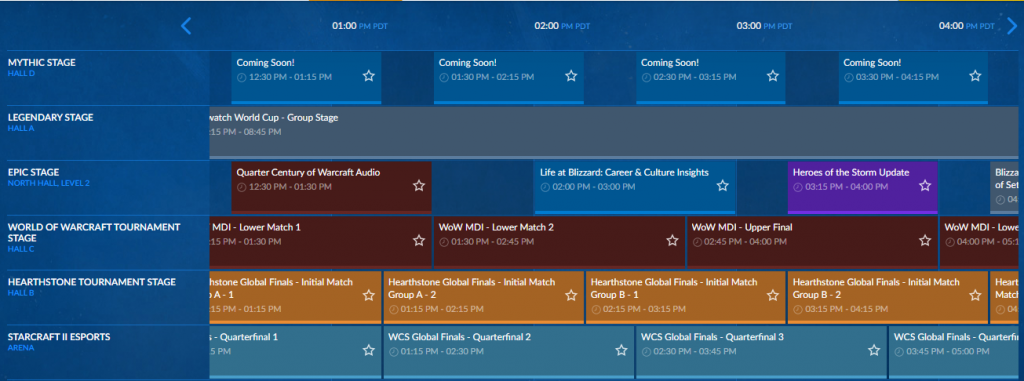Favorite the Quarter Century of Warcraft Audio star
Screen dimensions: 1024x381
(419, 186)
